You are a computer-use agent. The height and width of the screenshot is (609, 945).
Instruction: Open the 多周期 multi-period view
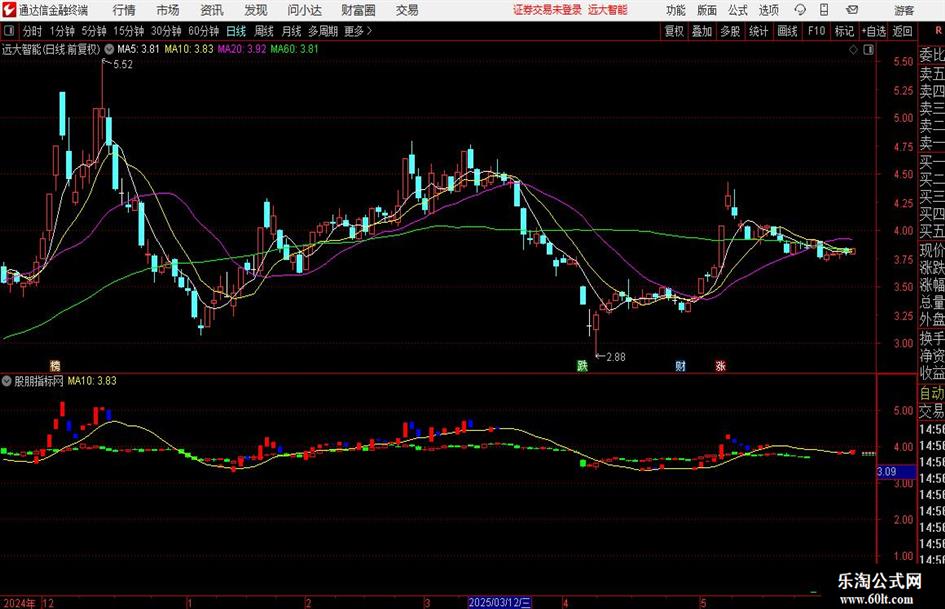[x=323, y=31]
